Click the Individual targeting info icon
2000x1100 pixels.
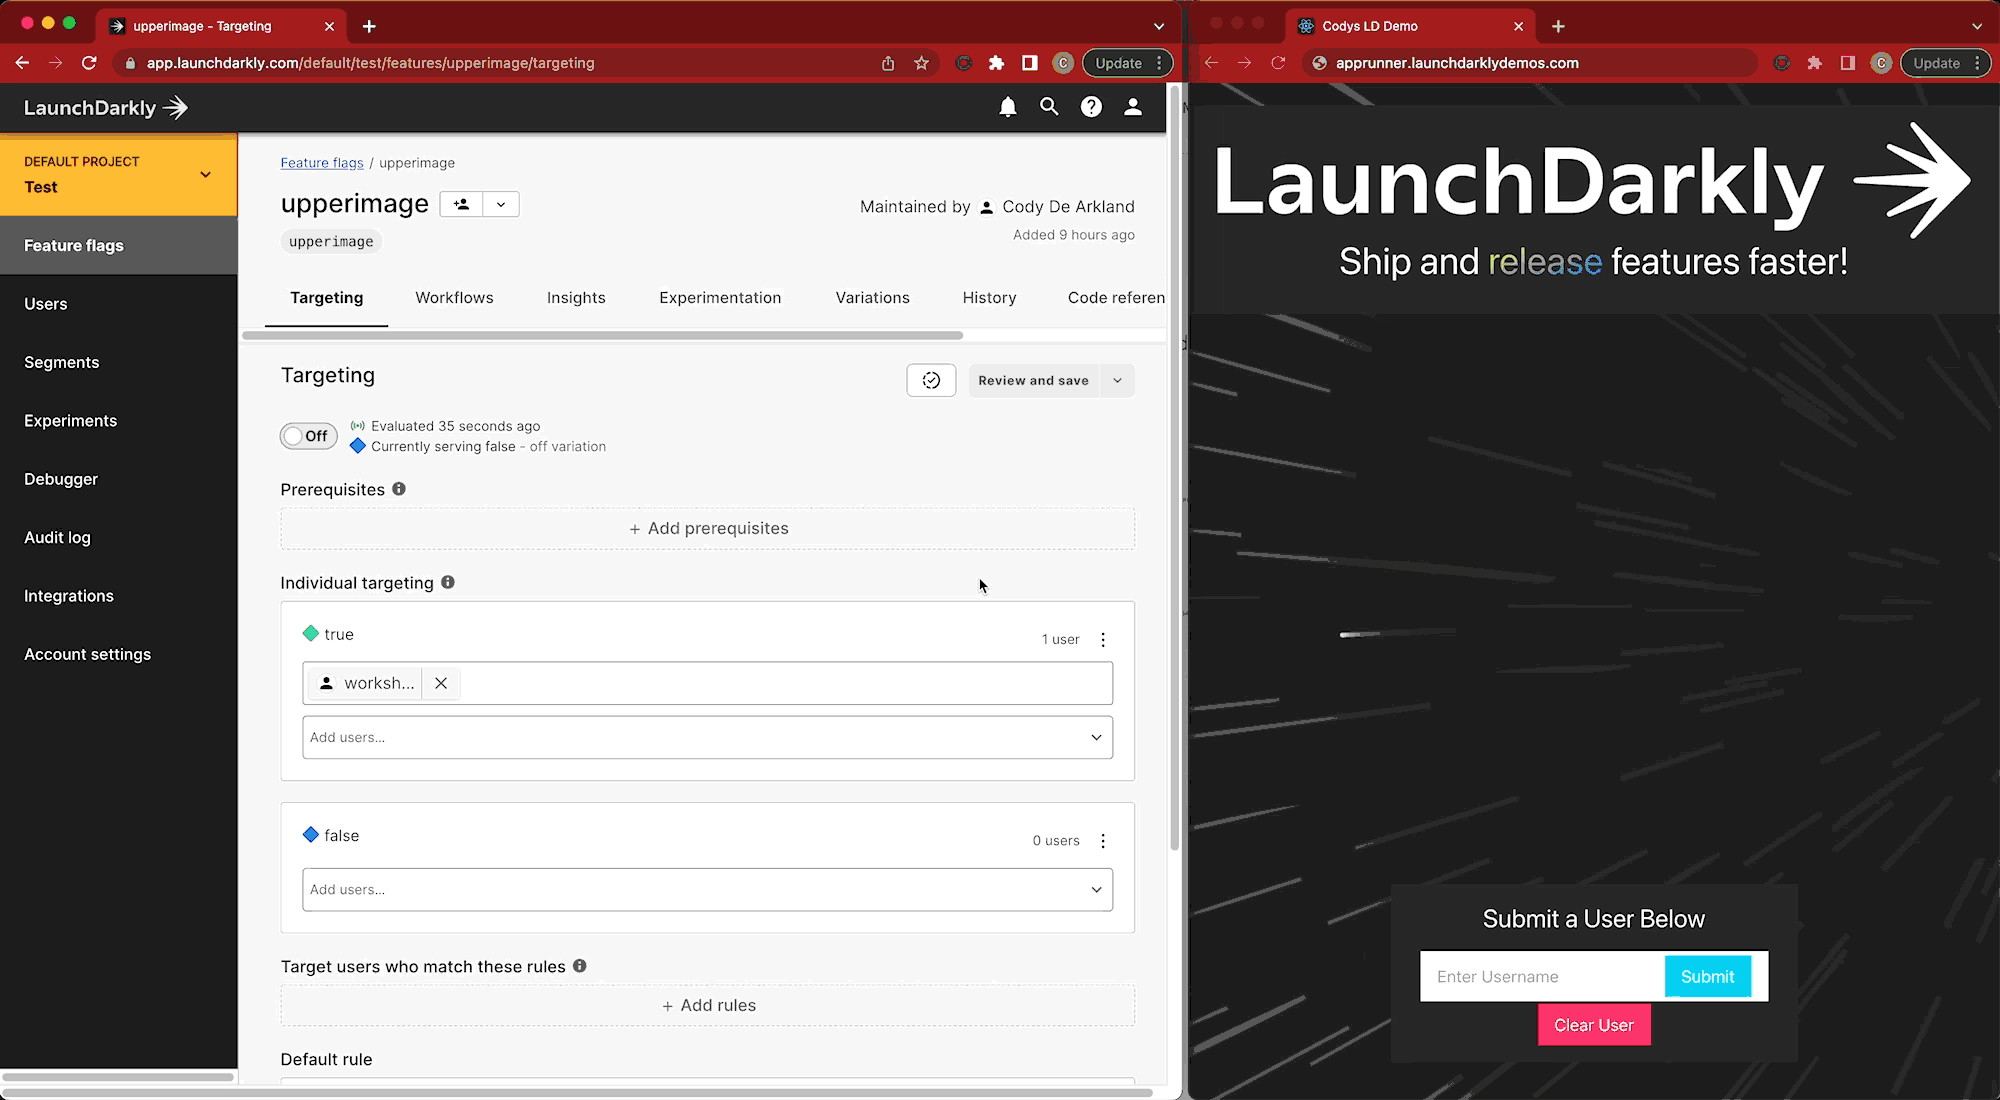(448, 582)
